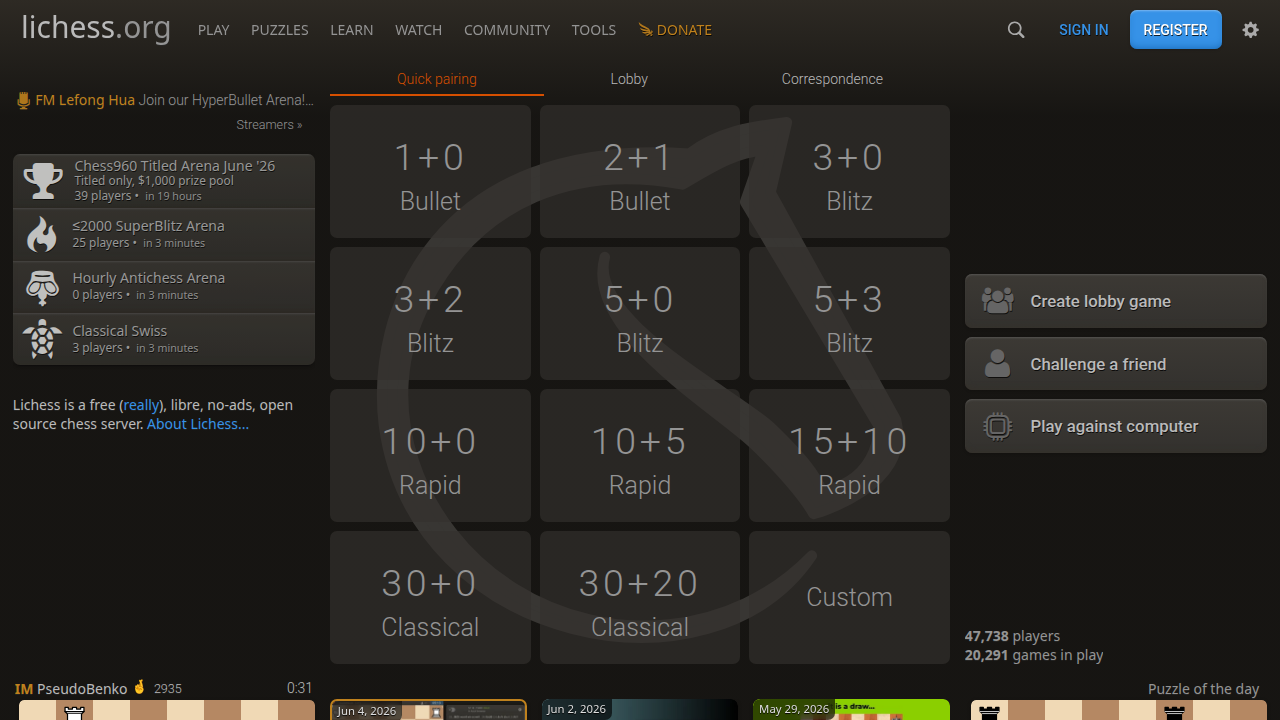This screenshot has height=720, width=1280.
Task: Click Play against computer button
Action: tap(1116, 426)
